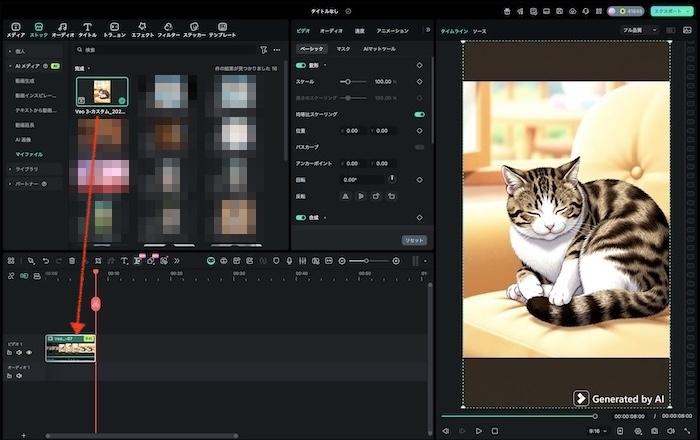Toggle the eye visibility icon on ビデオ1 track
700x440 pixels.
click(x=29, y=352)
